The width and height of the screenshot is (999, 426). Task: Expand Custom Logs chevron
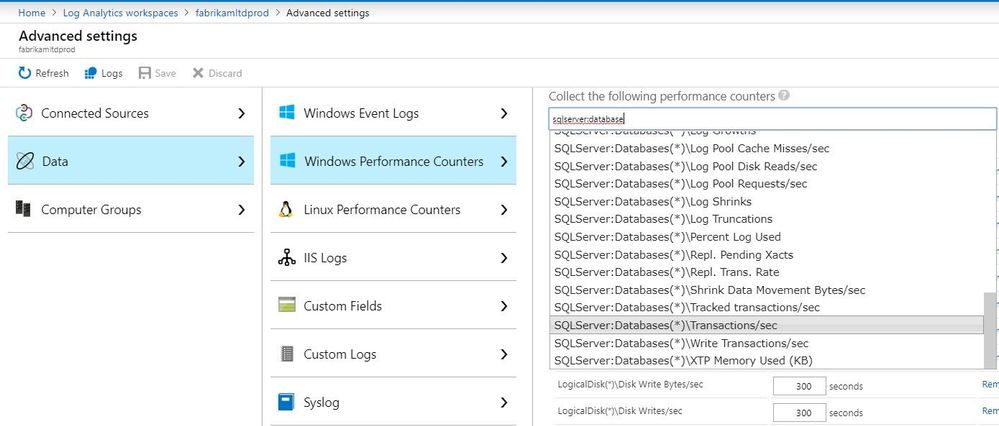click(504, 354)
